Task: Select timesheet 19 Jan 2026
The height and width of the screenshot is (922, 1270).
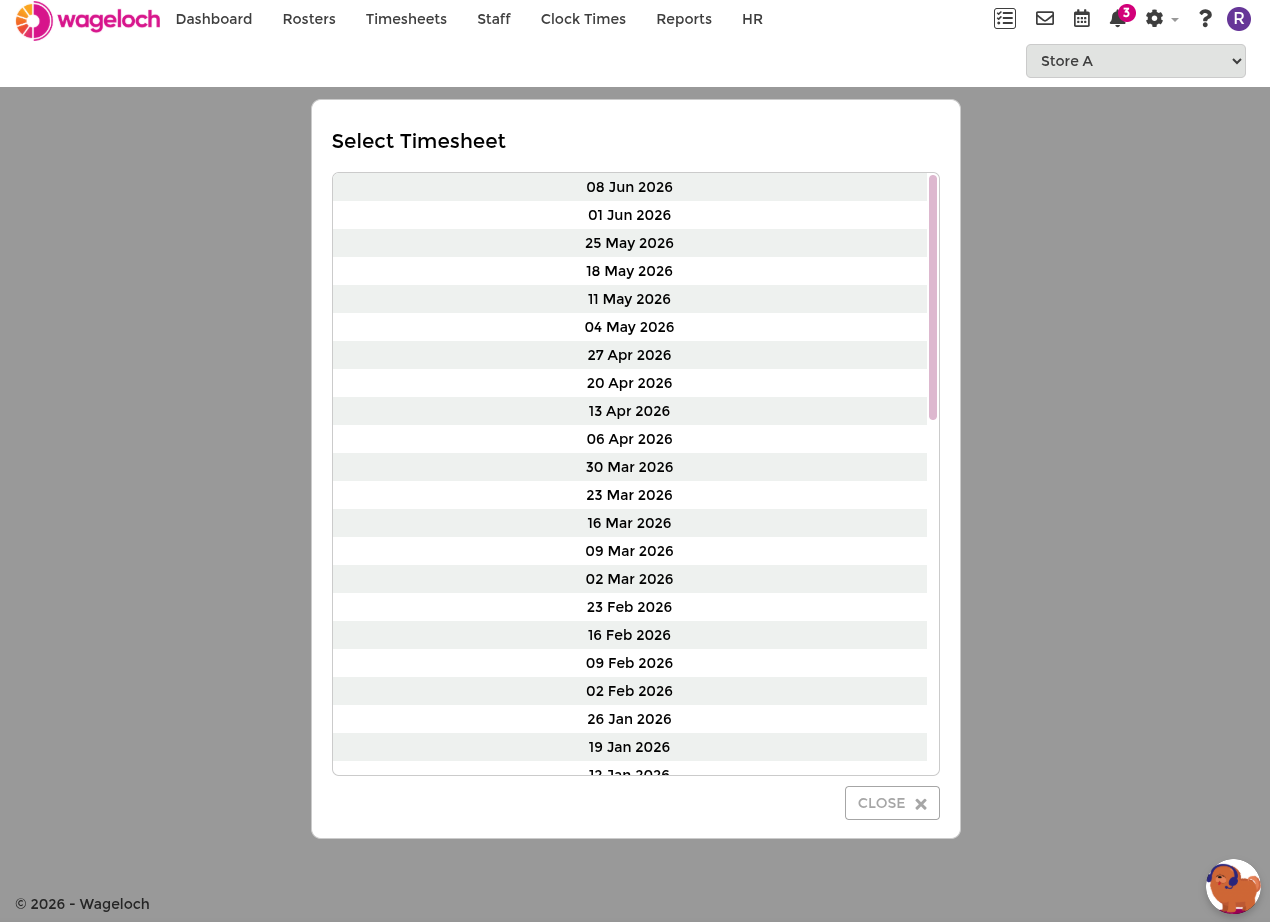Action: pyautogui.click(x=630, y=747)
